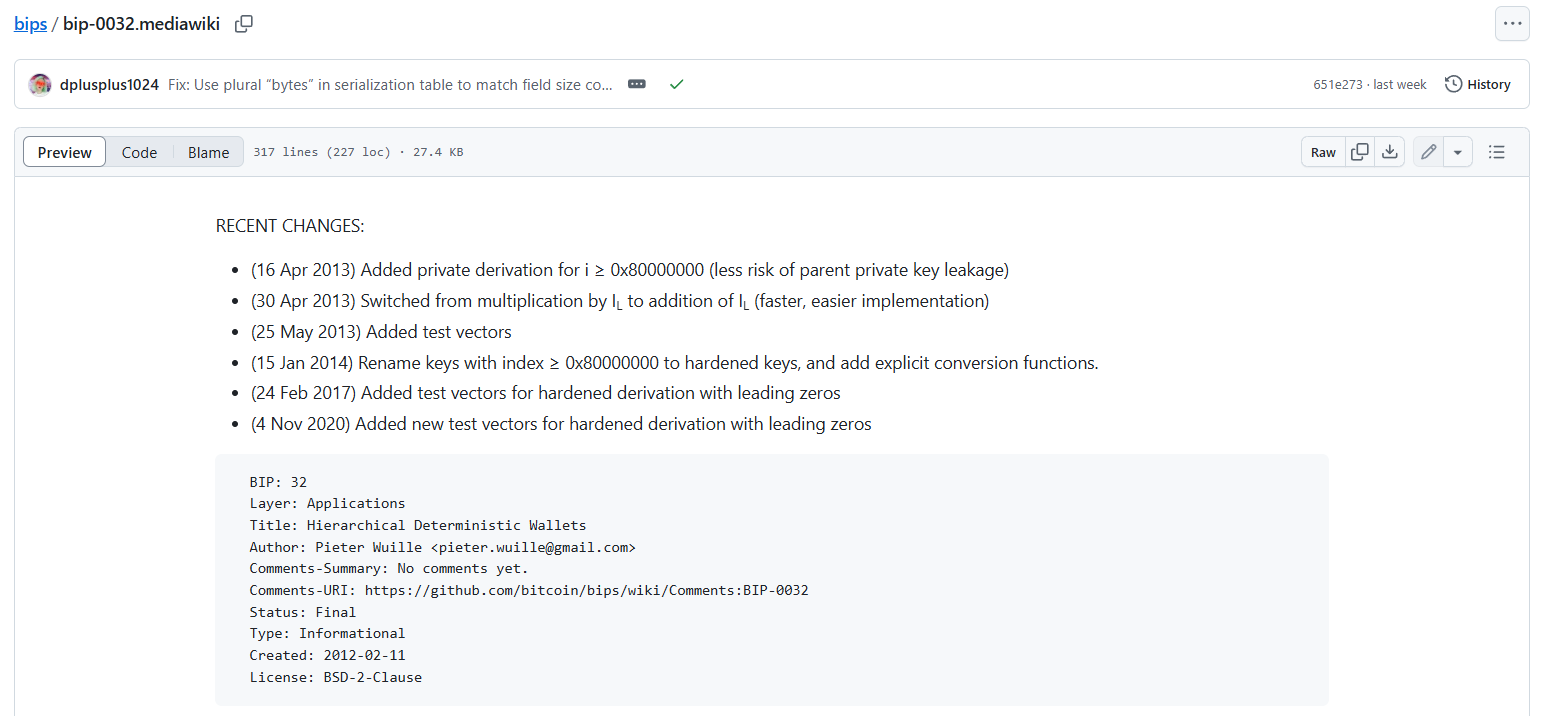Click the Layer: Applications line
Image resolution: width=1545 pixels, height=716 pixels.
pos(328,504)
